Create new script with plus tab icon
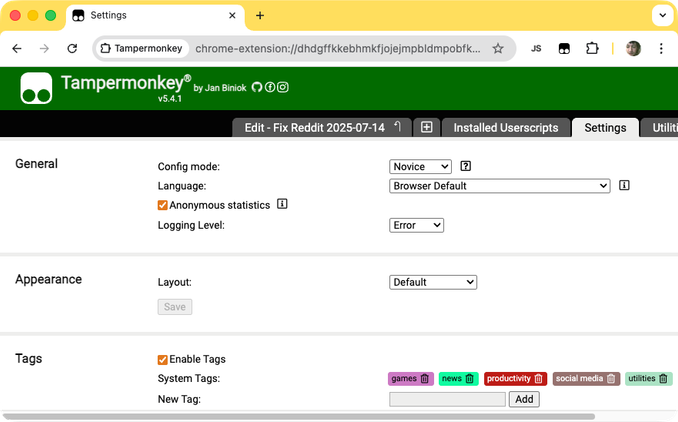 coord(426,128)
